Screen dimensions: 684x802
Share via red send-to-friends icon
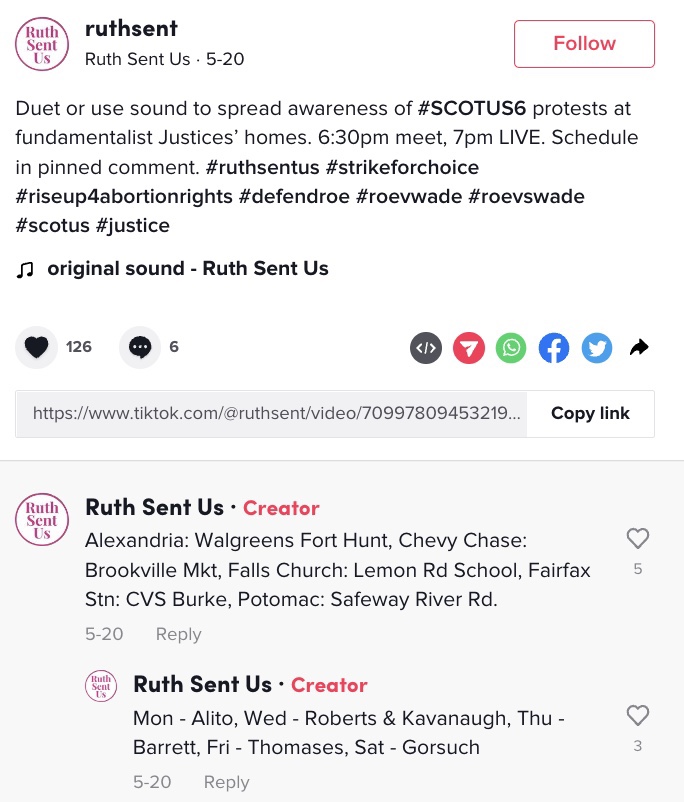pos(469,348)
